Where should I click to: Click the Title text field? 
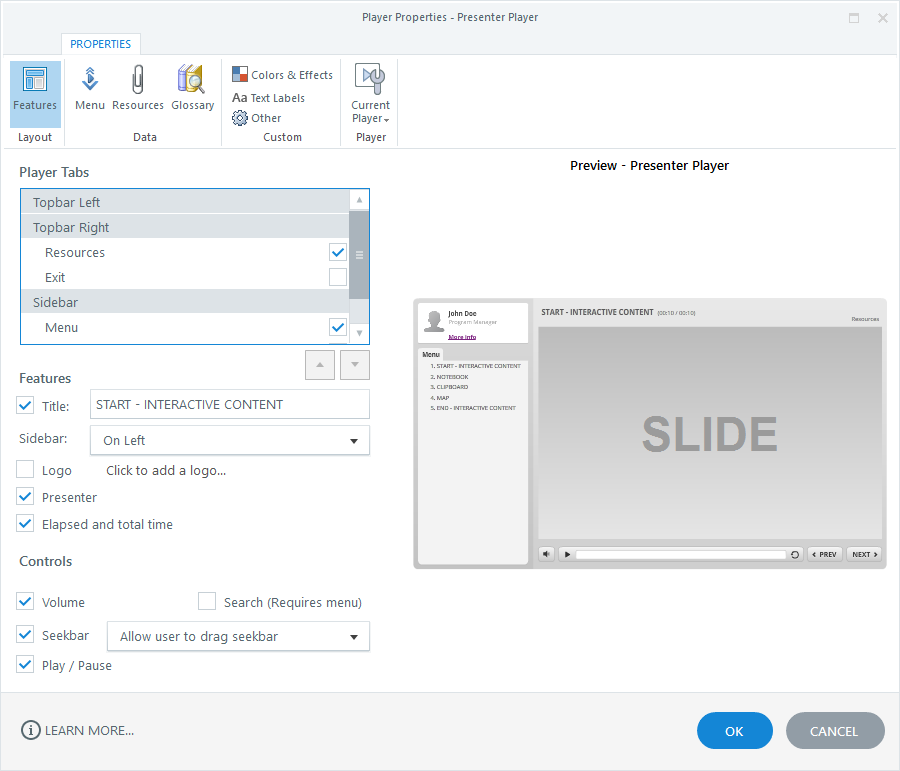point(230,404)
